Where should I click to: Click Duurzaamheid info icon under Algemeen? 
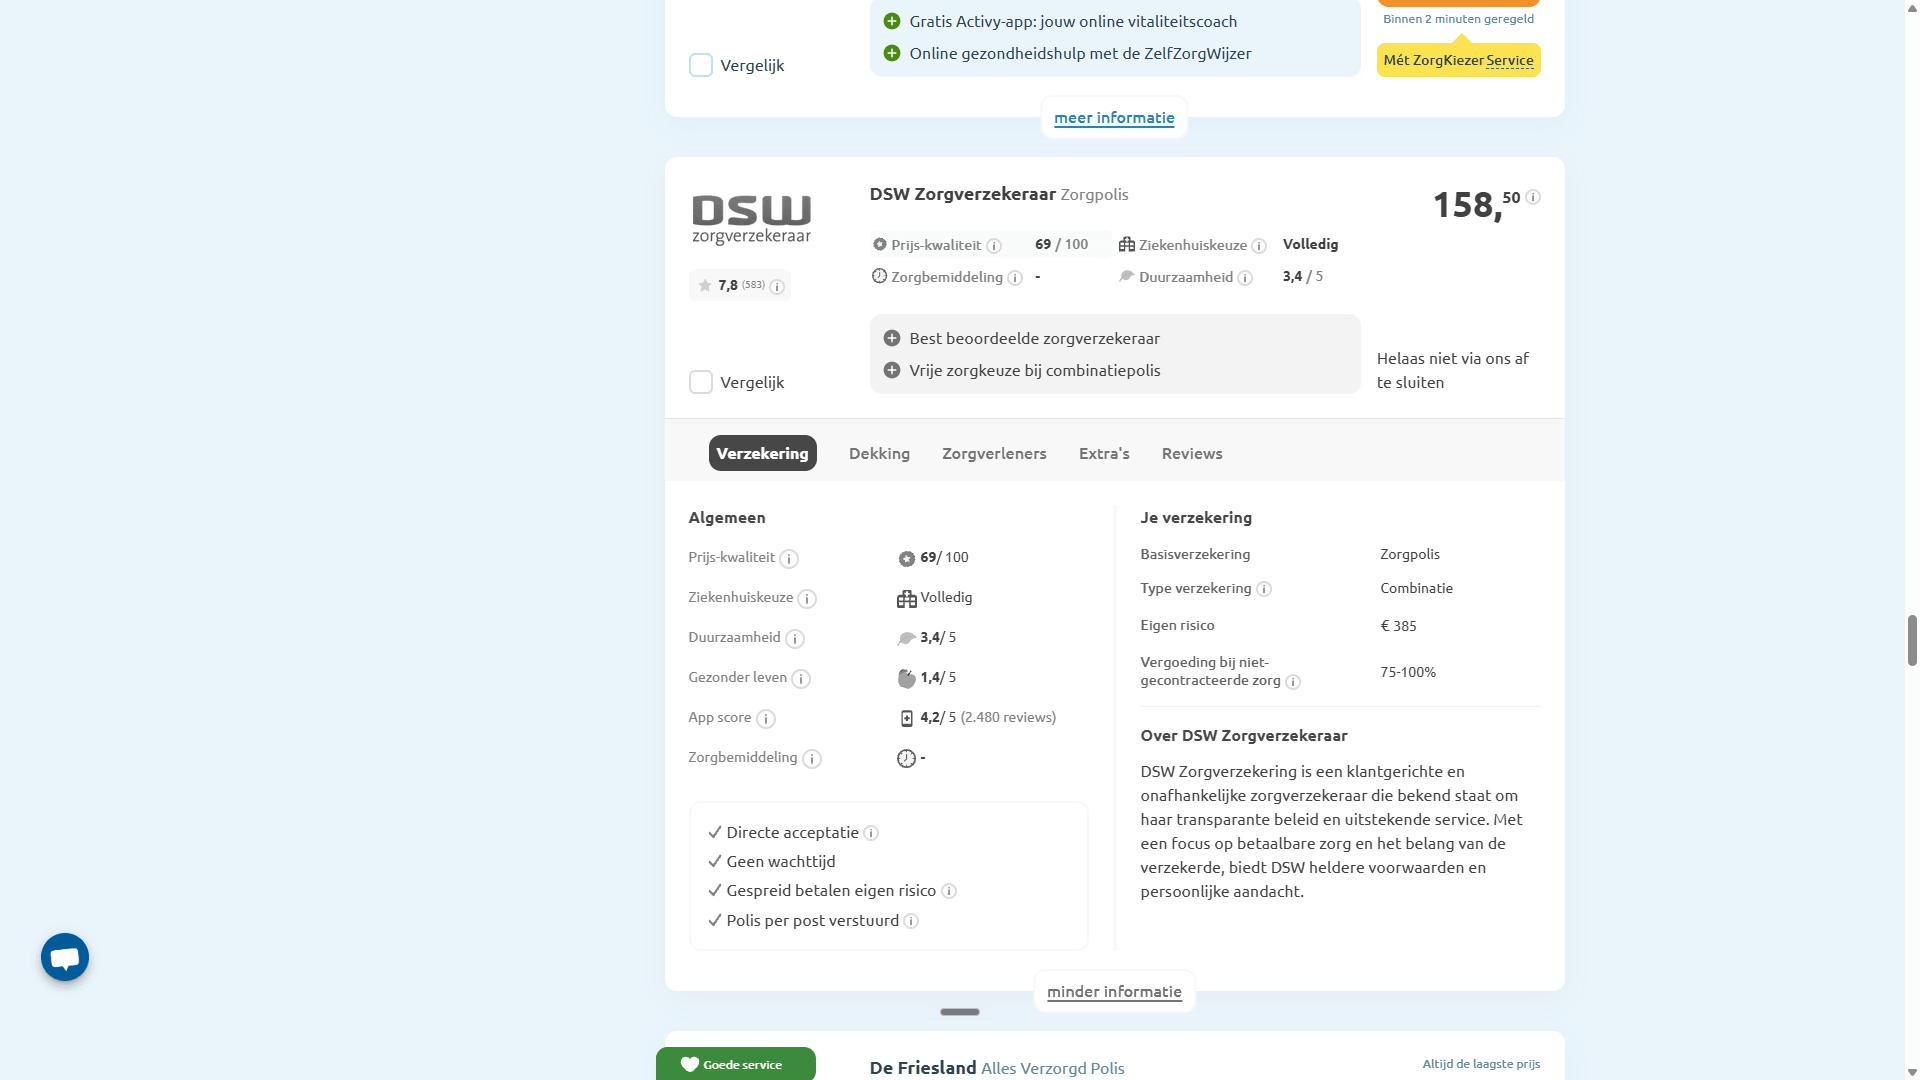pos(795,639)
